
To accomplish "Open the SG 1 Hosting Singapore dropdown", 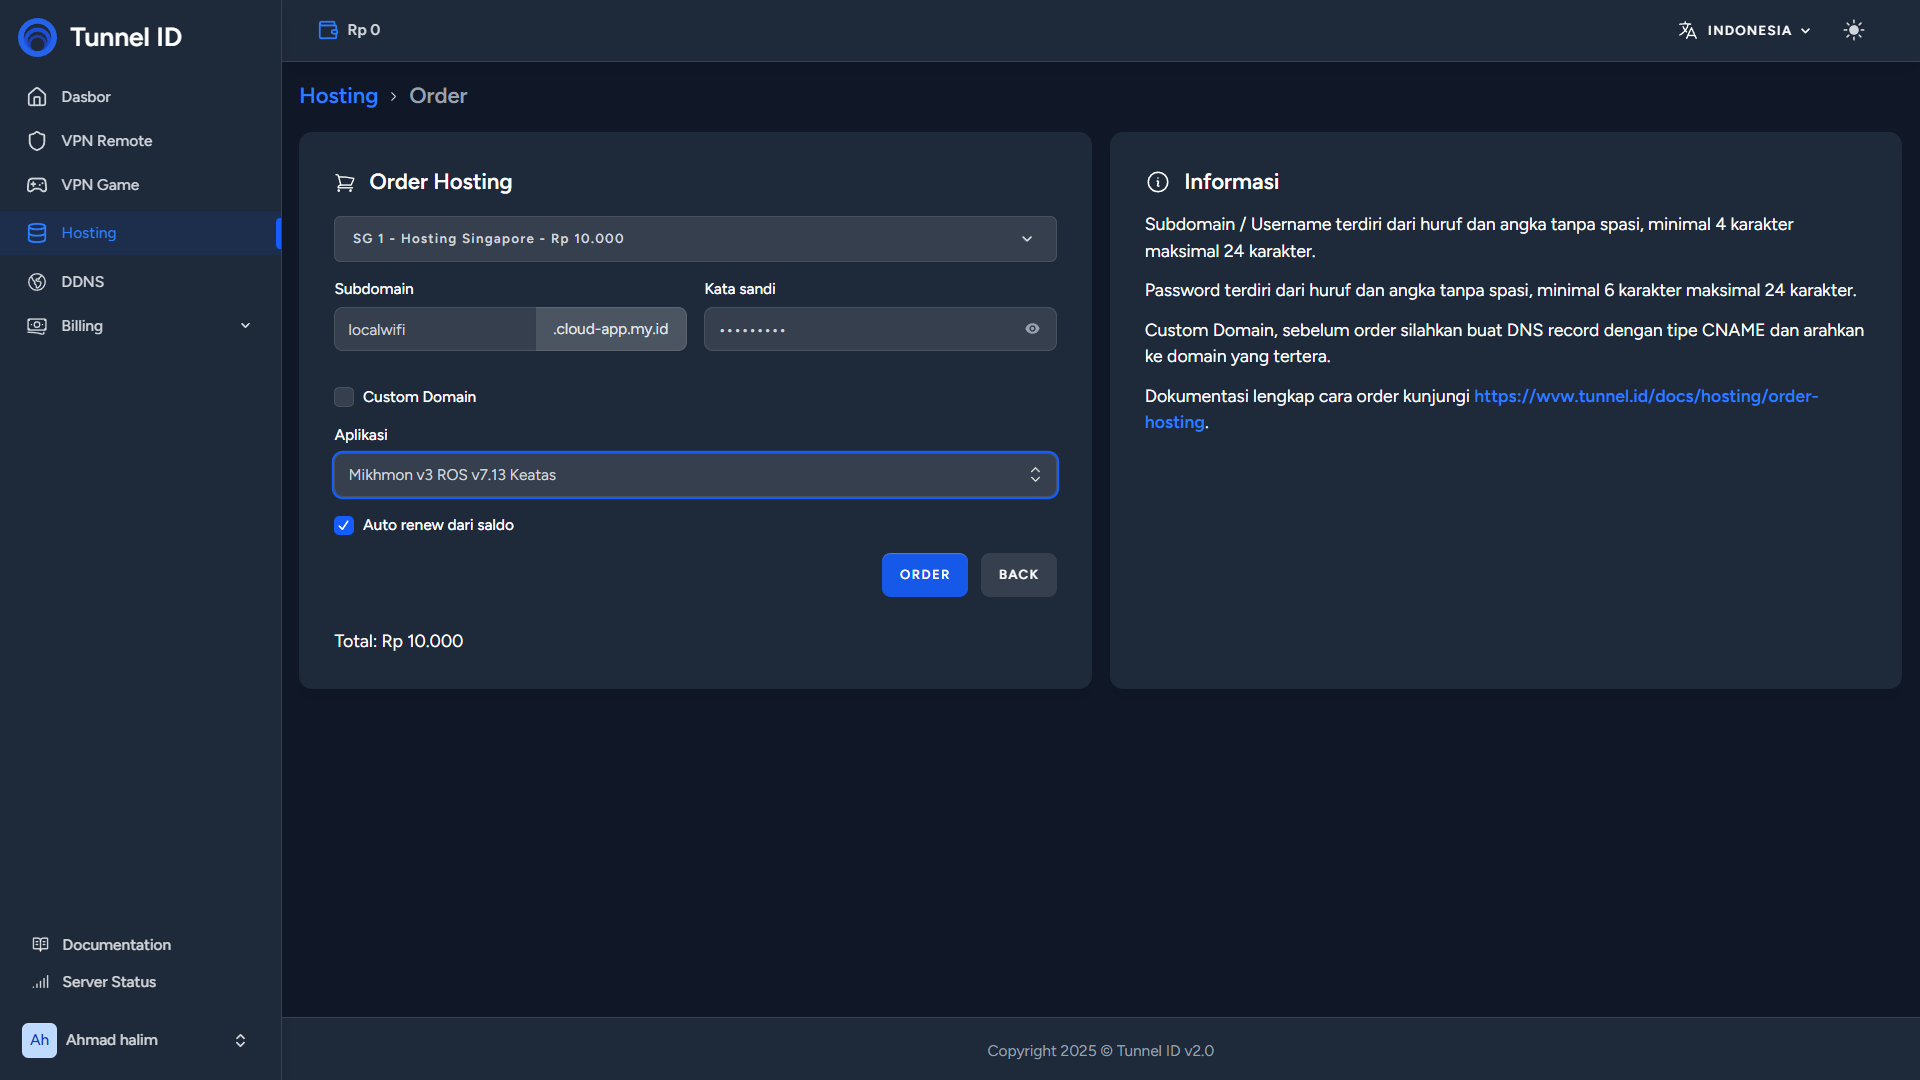I will point(695,239).
